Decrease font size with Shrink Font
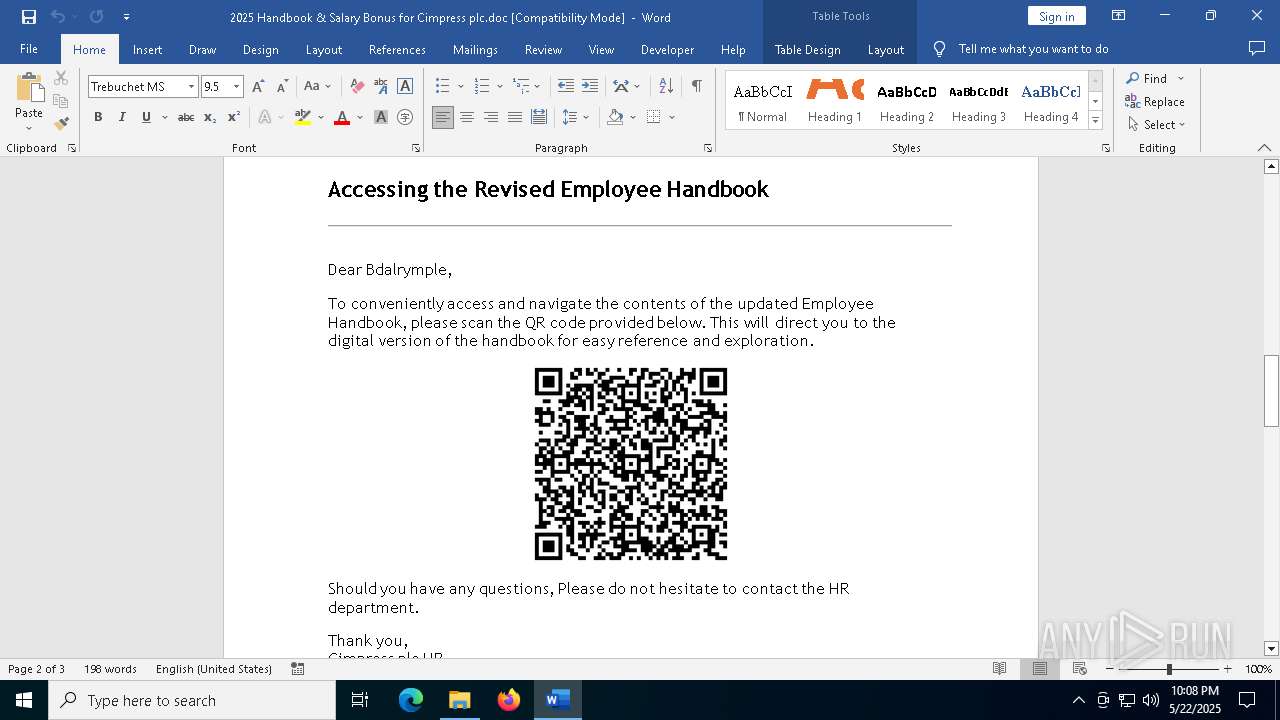 click(282, 87)
